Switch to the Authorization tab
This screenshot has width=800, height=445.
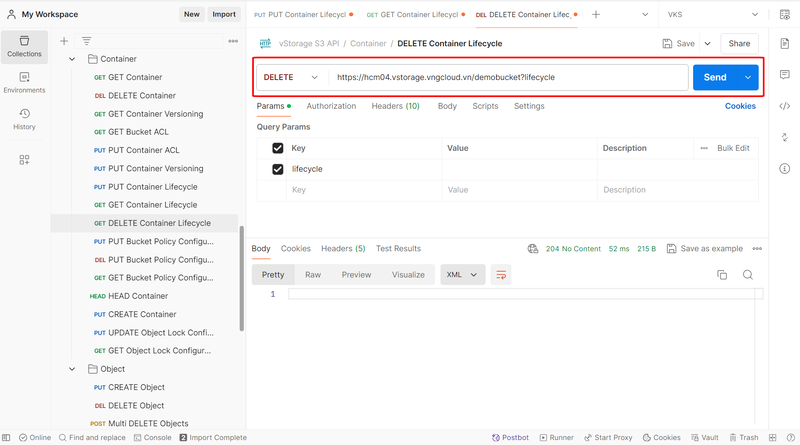coord(331,106)
